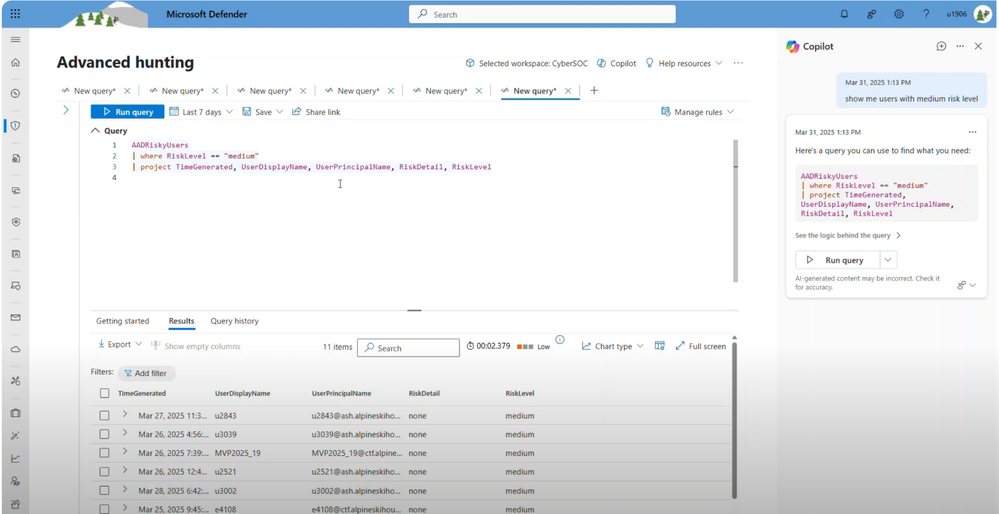This screenshot has width=999, height=514.
Task: Switch to Getting started tab
Action: 122,321
